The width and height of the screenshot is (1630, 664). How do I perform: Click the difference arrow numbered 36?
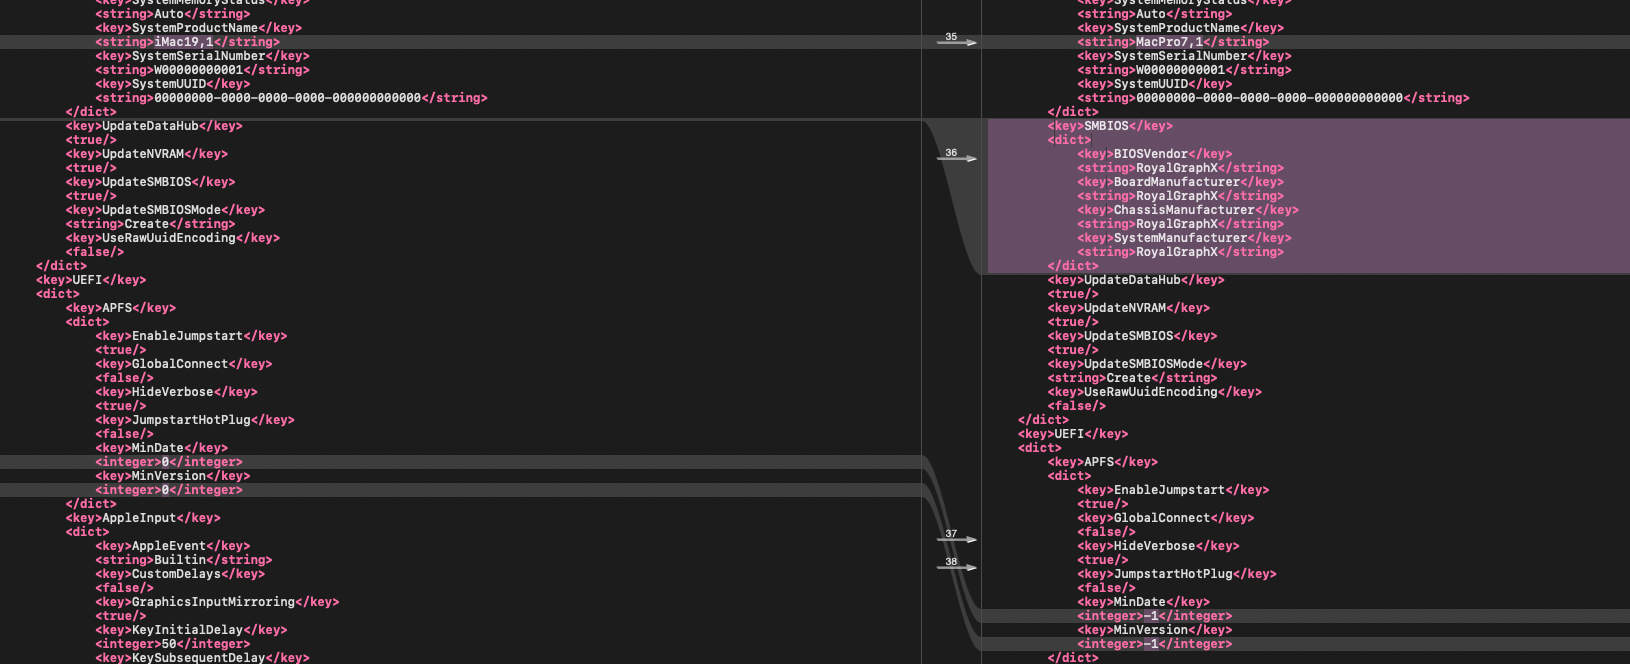(x=956, y=157)
